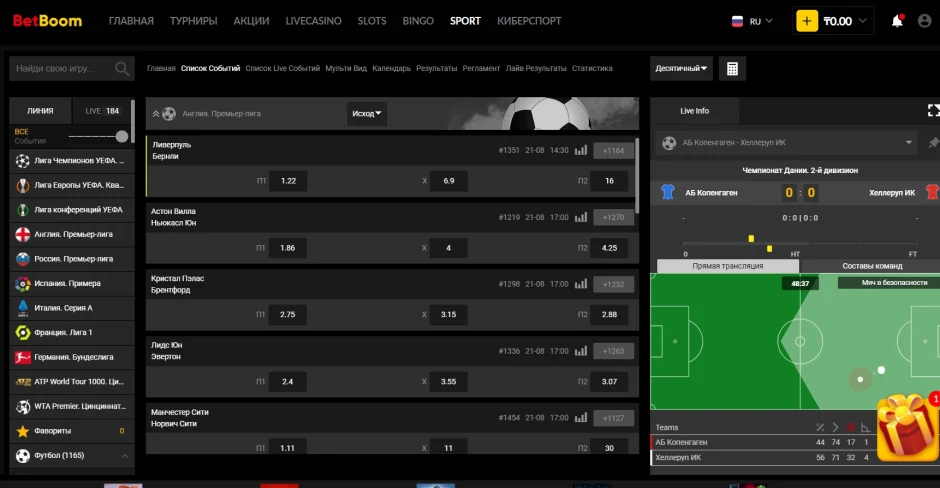Select draw odds 6.9 for Ливерпуль Бернли
This screenshot has height=488, width=940.
tap(448, 180)
